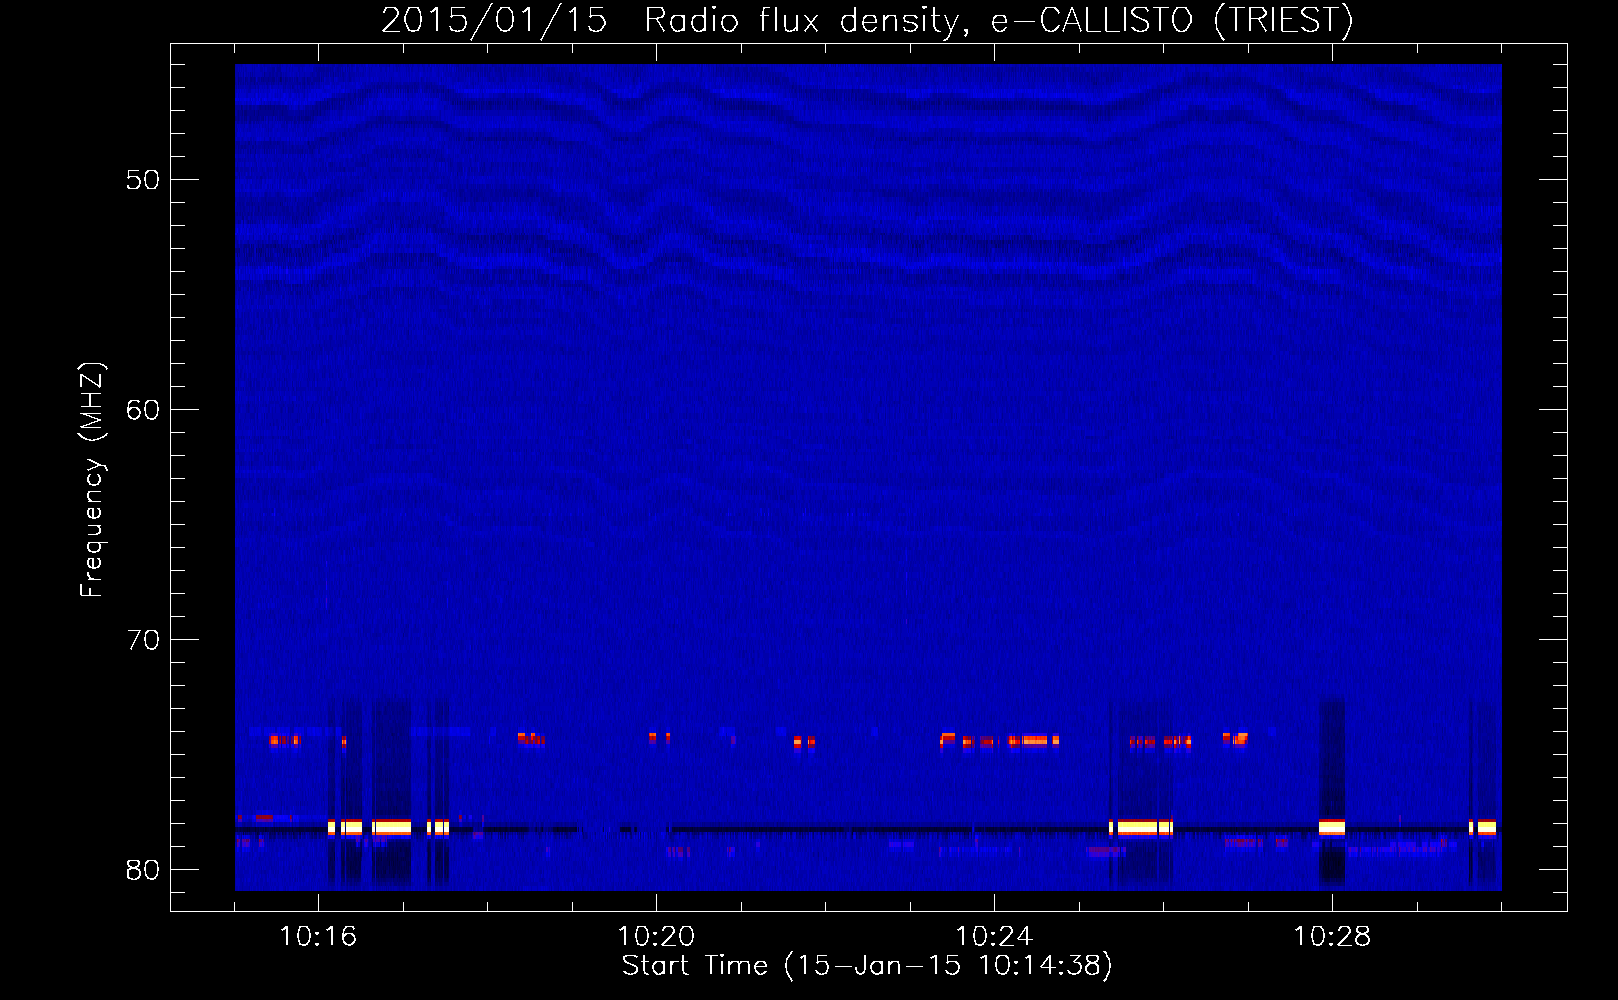
Task: Click the 60 MHz frequency tick label
Action: (143, 410)
